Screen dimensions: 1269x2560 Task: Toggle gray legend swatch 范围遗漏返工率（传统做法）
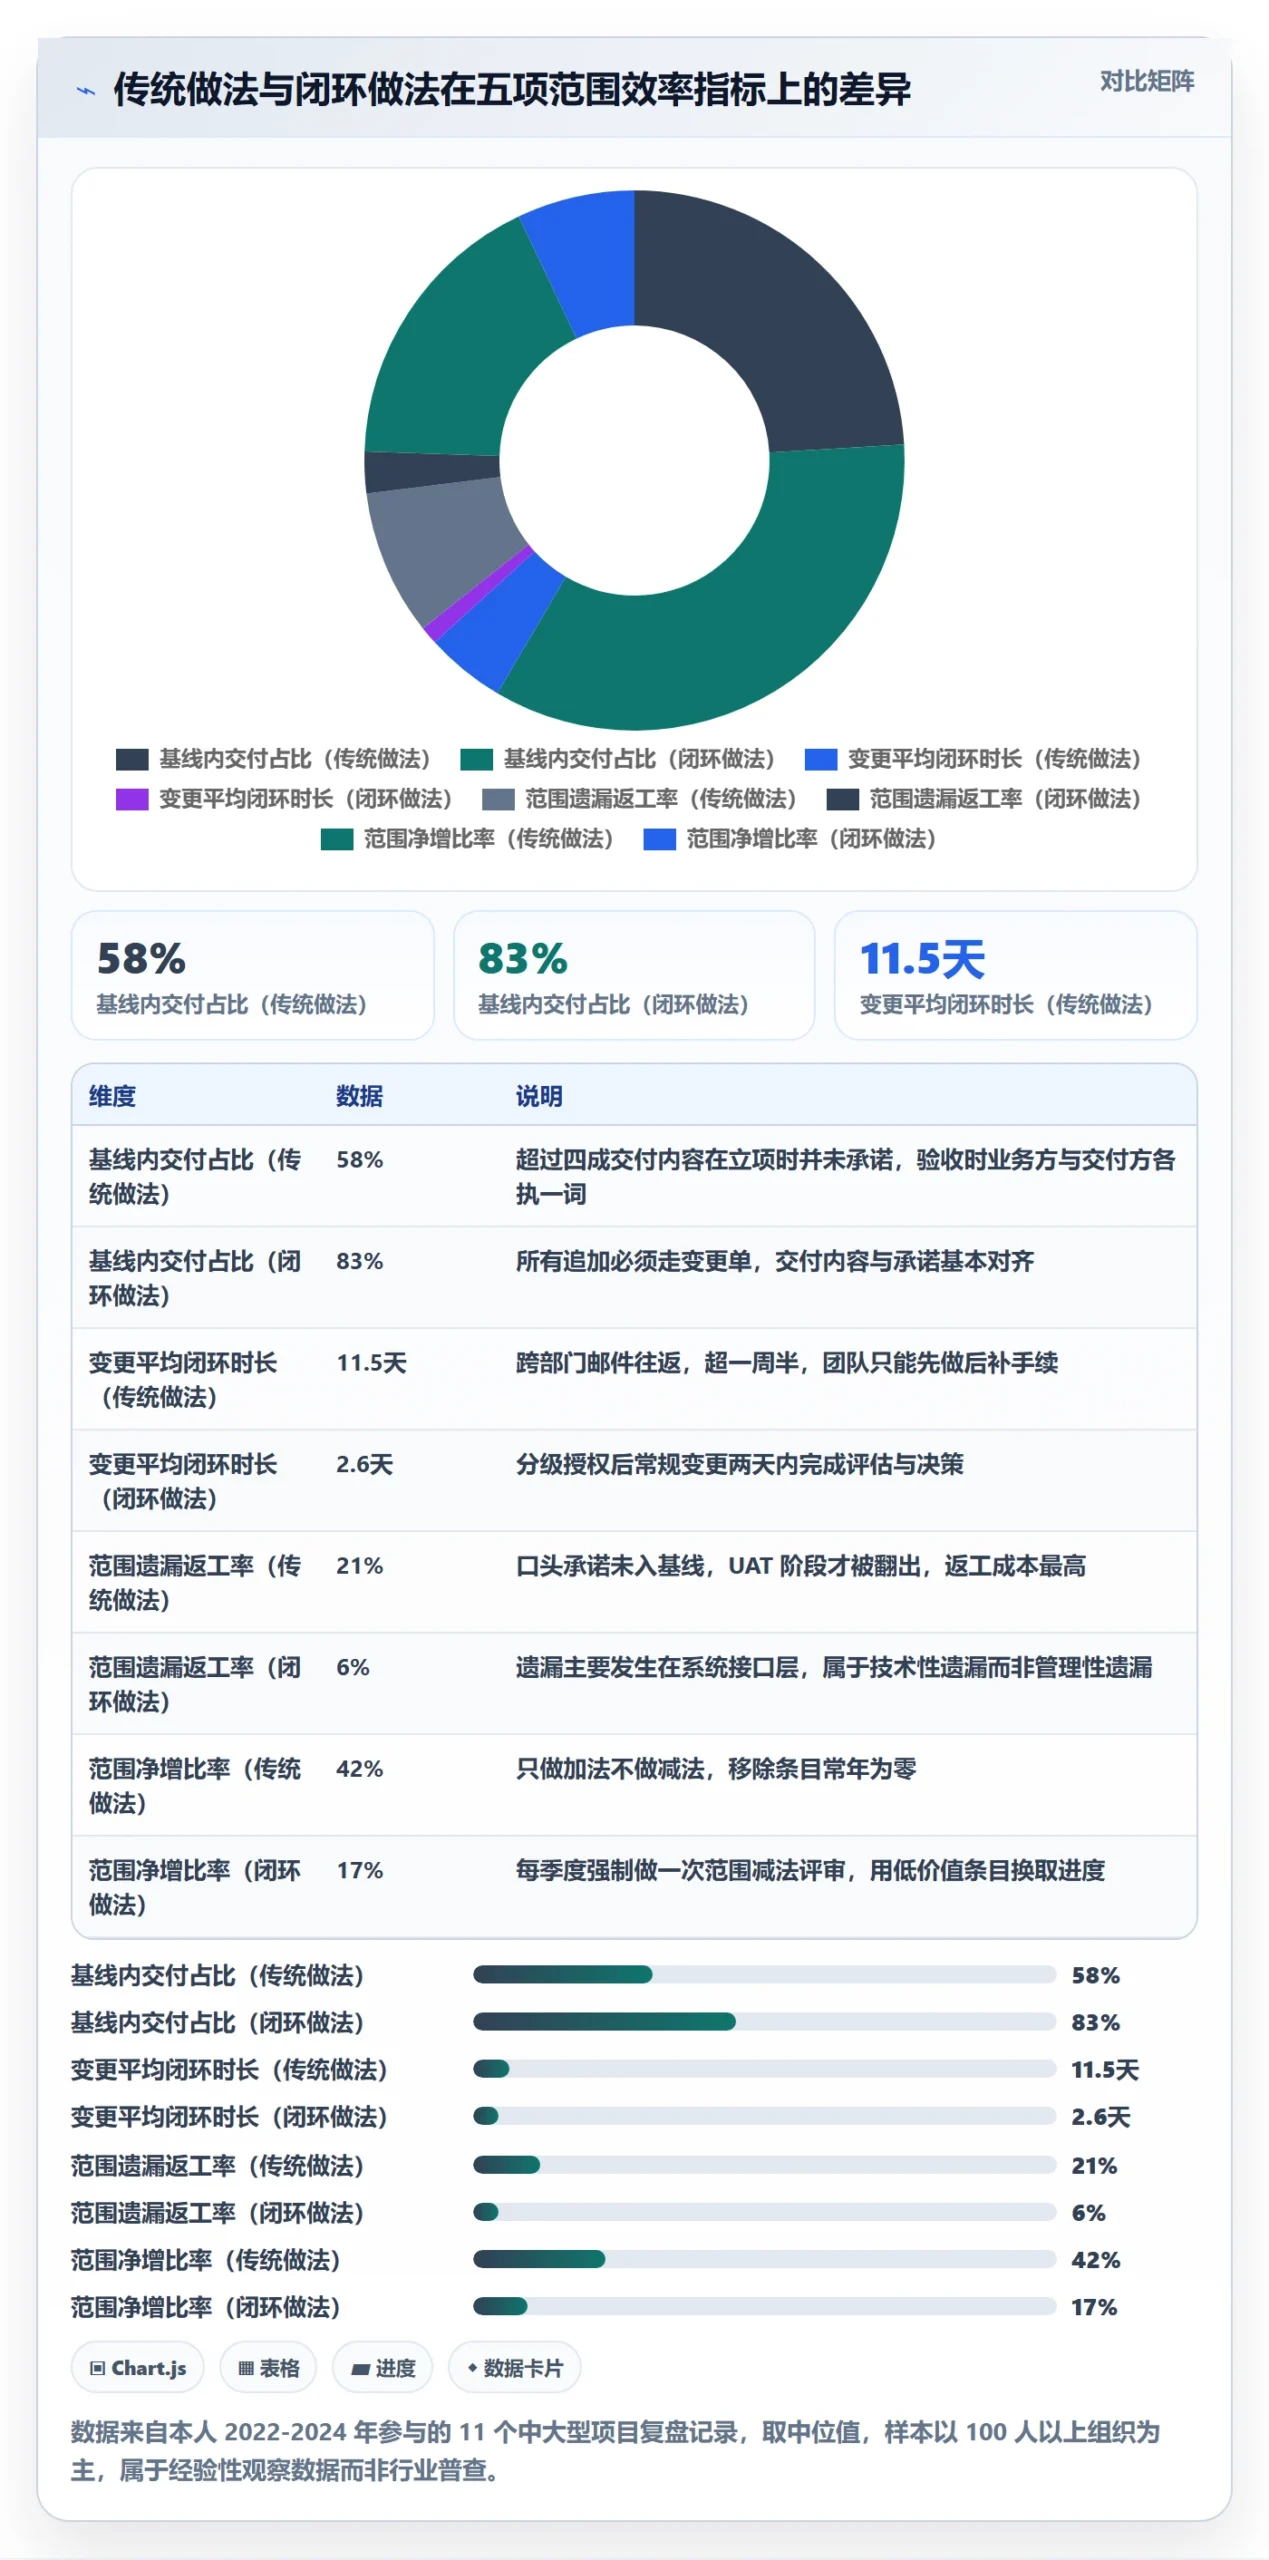pos(498,799)
